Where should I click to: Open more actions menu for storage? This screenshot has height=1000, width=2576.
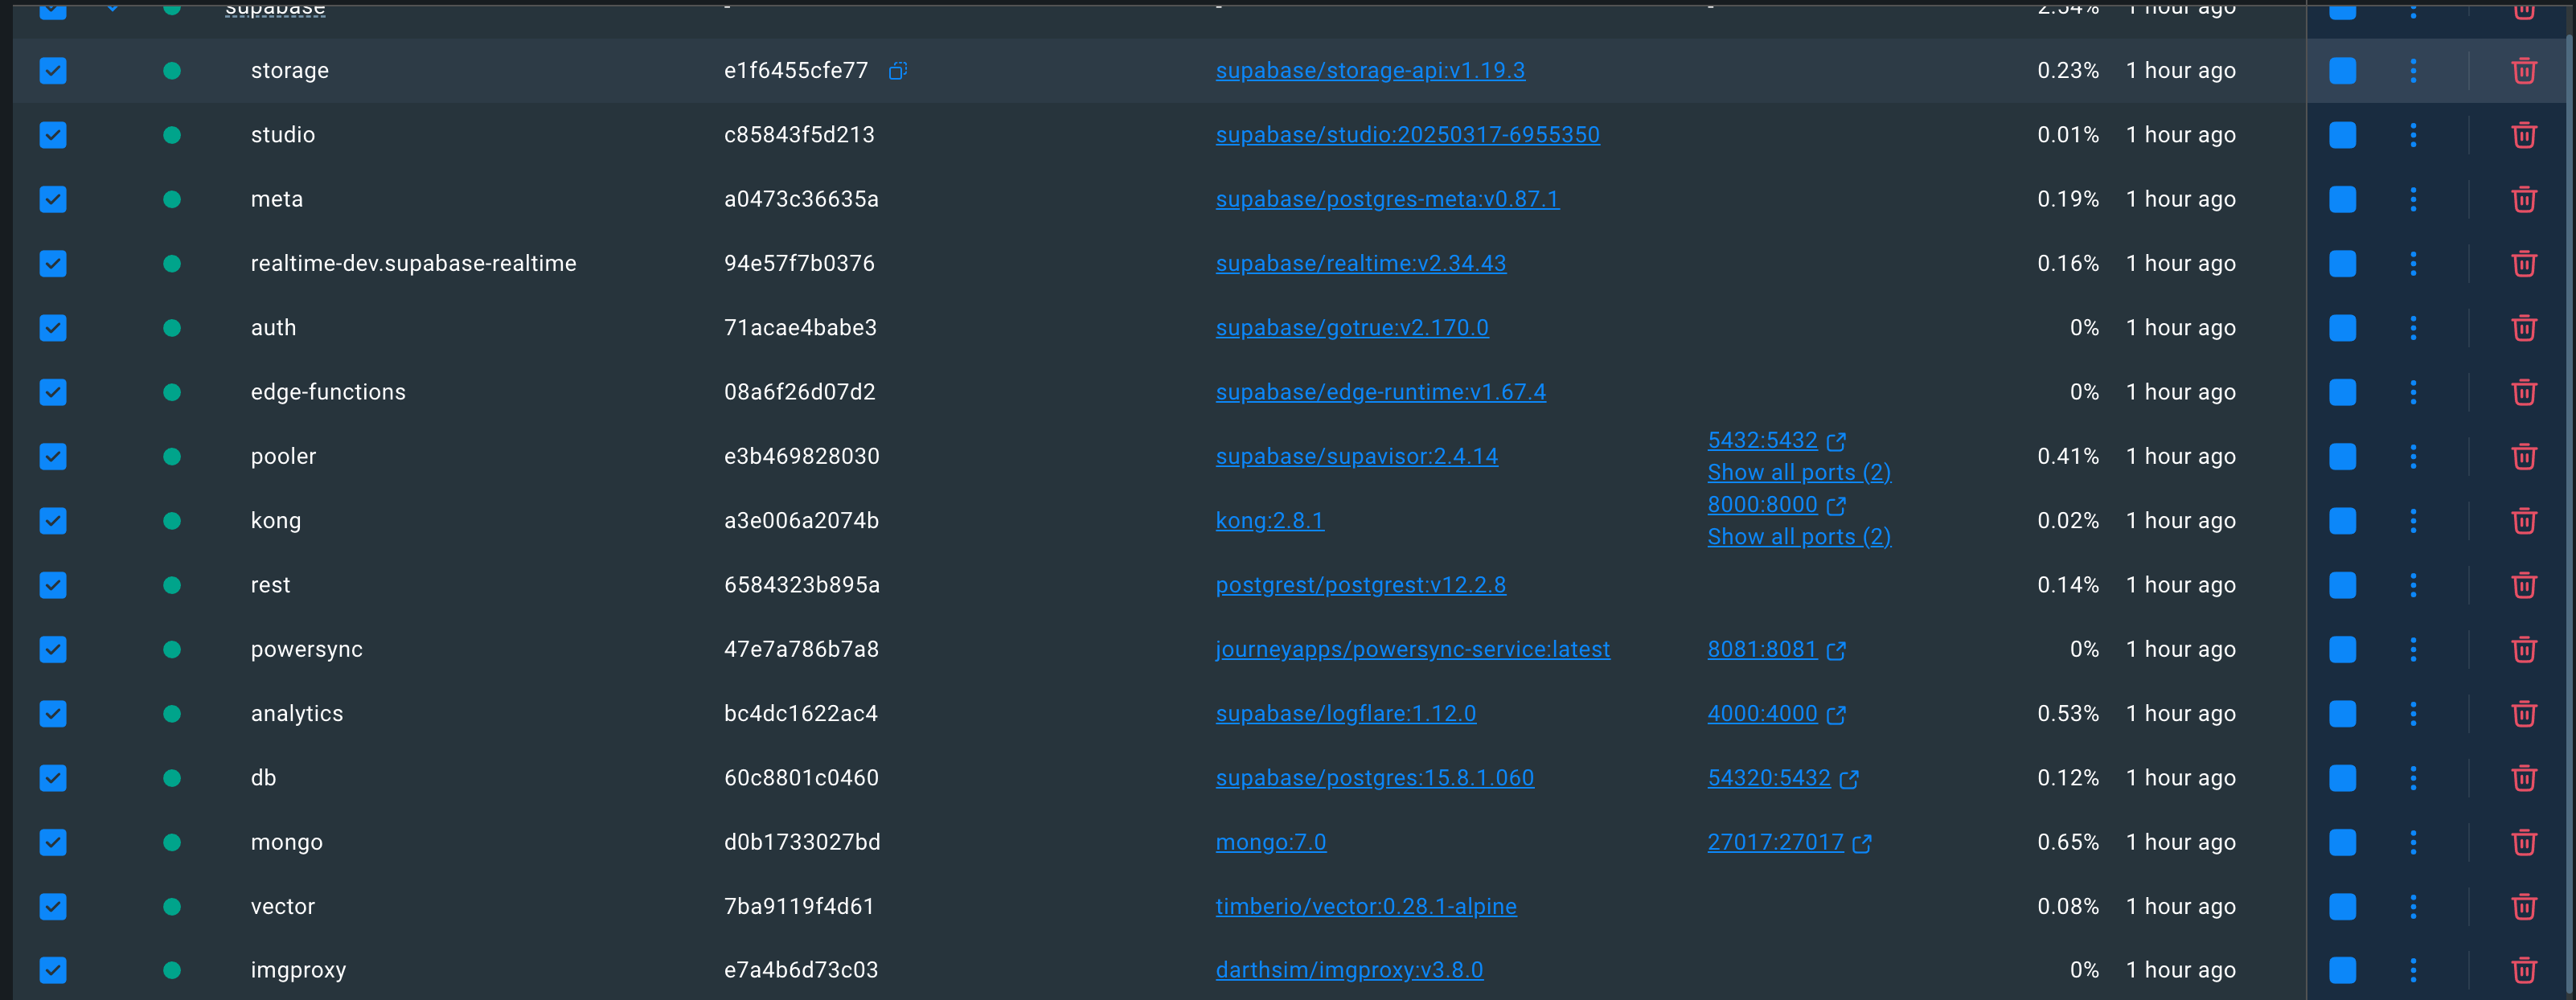[x=2413, y=71]
